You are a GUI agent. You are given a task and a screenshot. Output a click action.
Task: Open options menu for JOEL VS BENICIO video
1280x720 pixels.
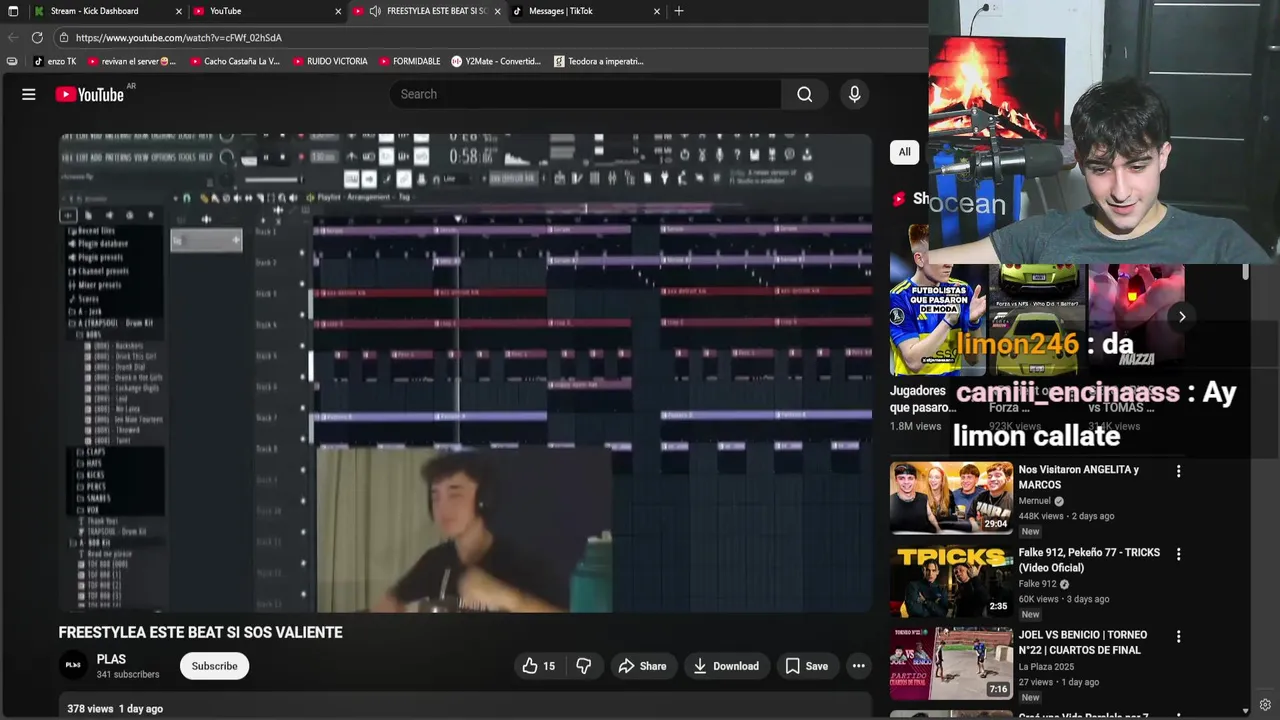pyautogui.click(x=1178, y=636)
